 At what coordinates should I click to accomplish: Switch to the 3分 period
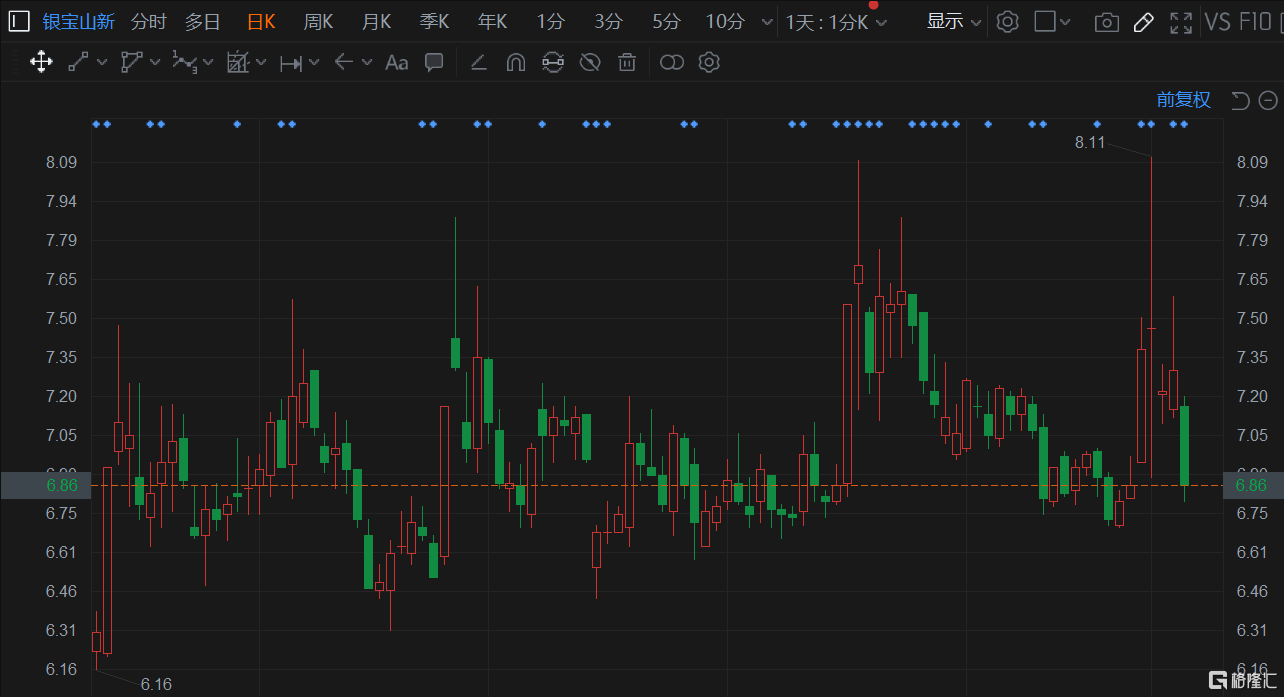[608, 22]
